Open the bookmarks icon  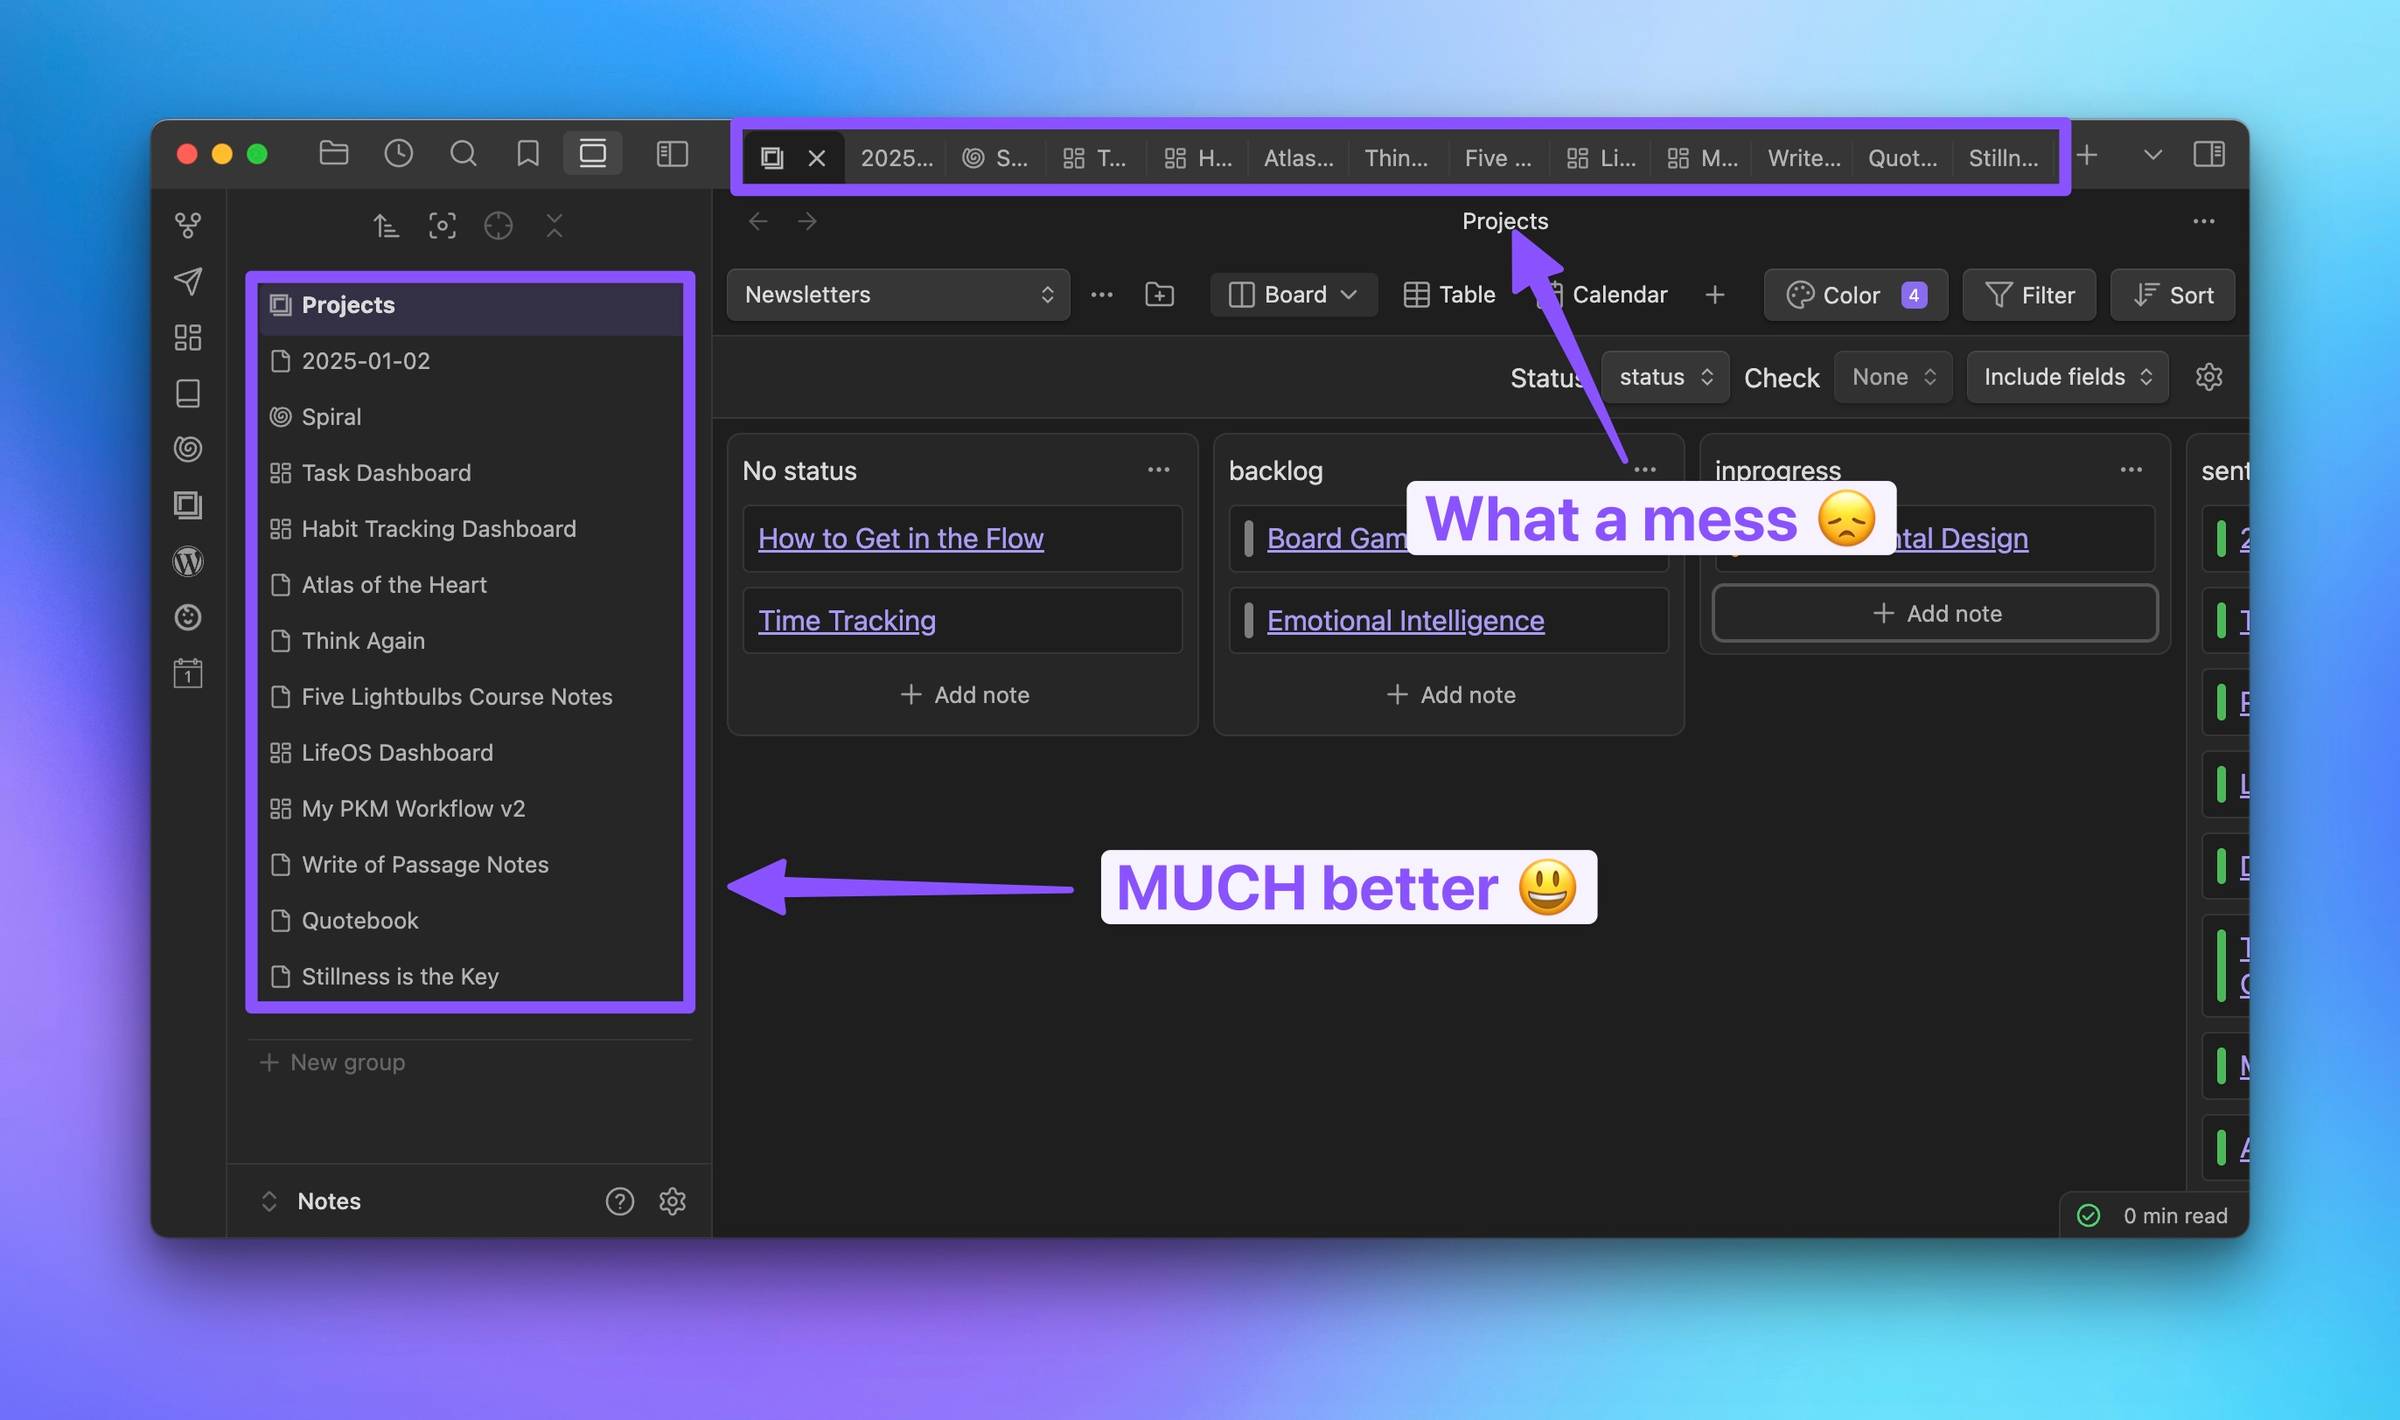pos(528,153)
